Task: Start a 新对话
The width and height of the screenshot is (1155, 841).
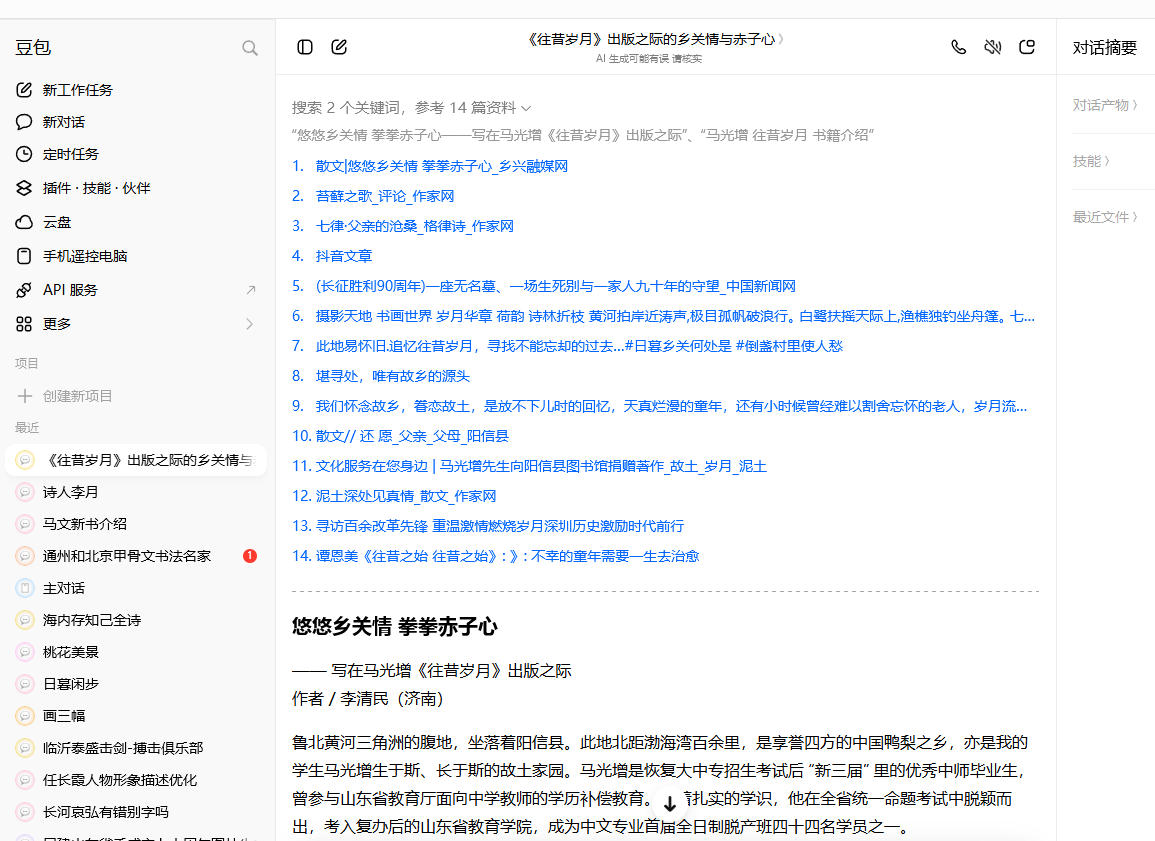Action: pyautogui.click(x=137, y=122)
